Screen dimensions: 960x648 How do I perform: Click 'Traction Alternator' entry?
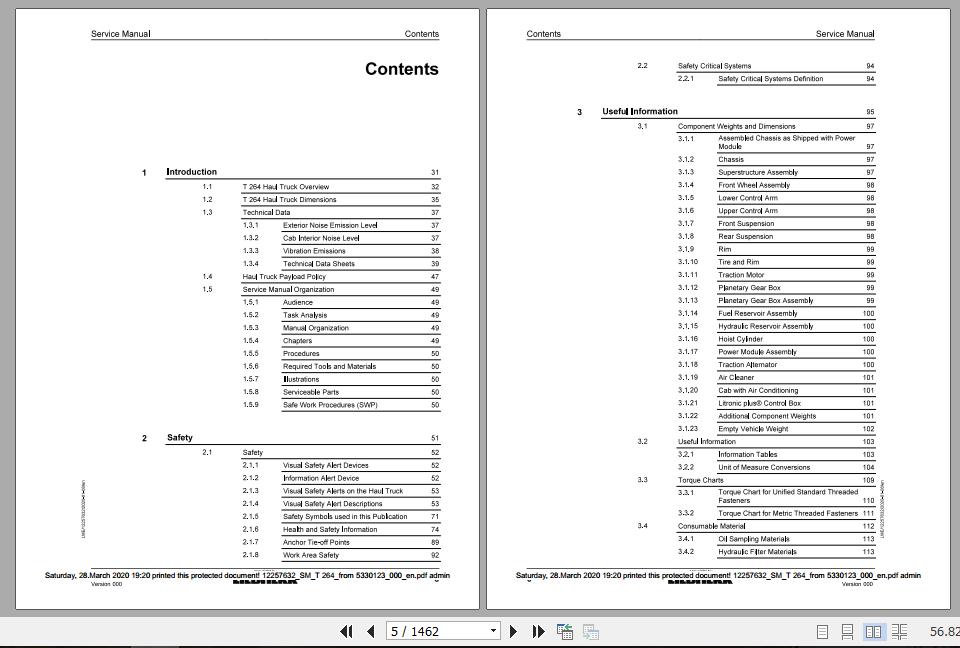(x=748, y=366)
